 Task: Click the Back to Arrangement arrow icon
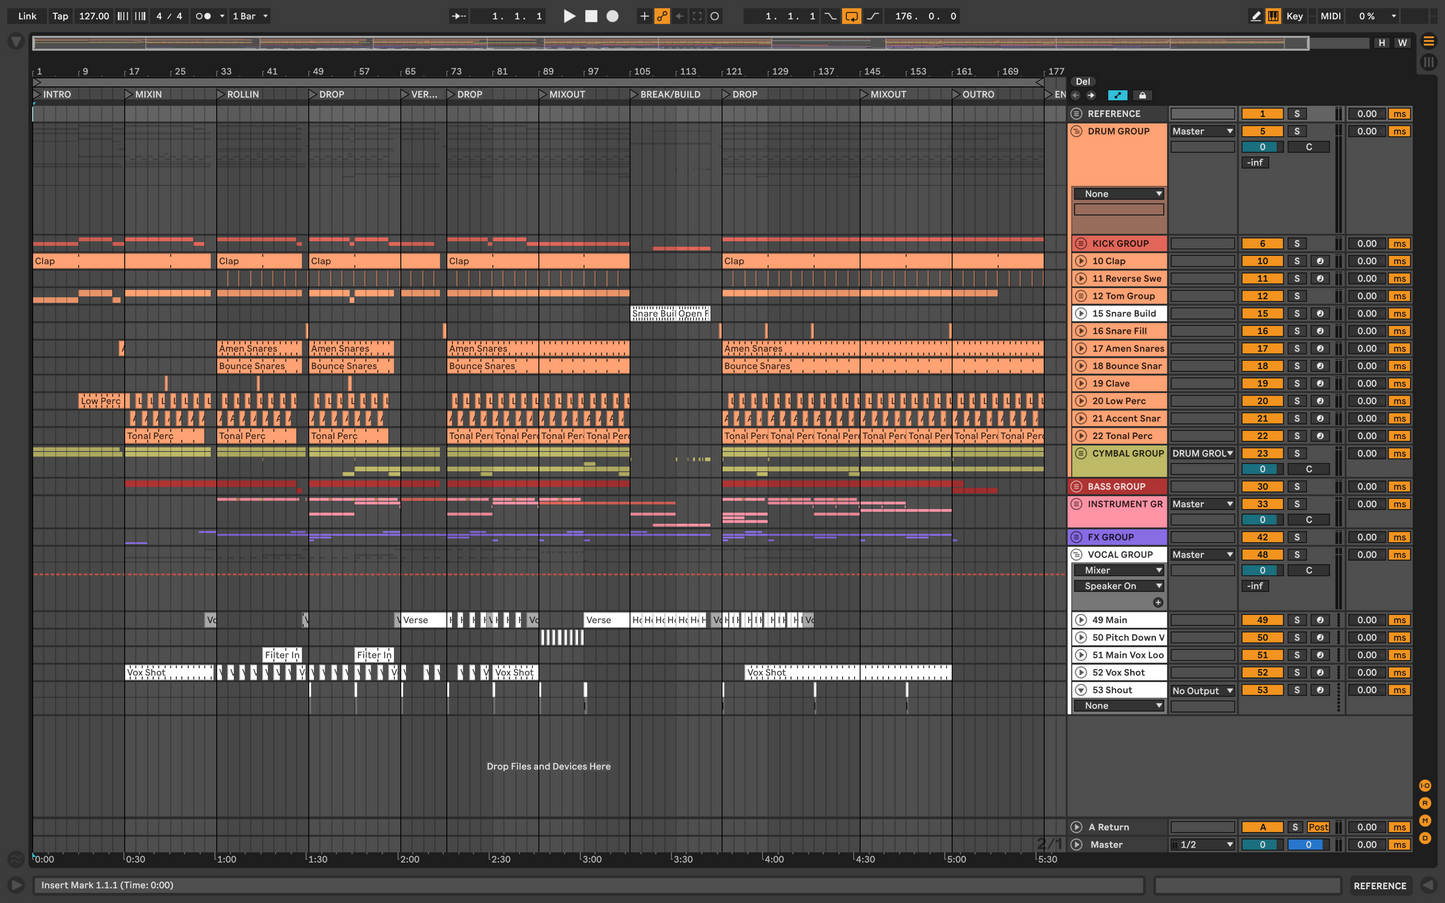pos(678,16)
